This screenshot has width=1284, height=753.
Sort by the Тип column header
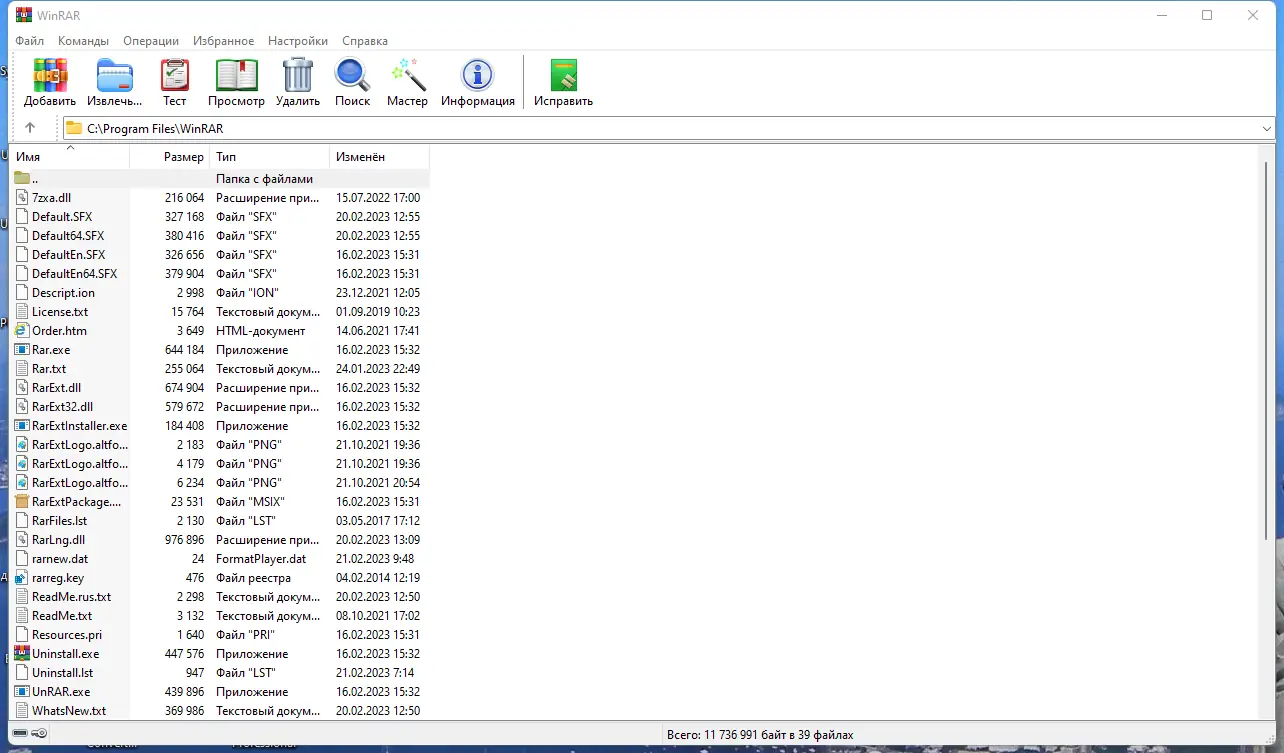coord(270,157)
